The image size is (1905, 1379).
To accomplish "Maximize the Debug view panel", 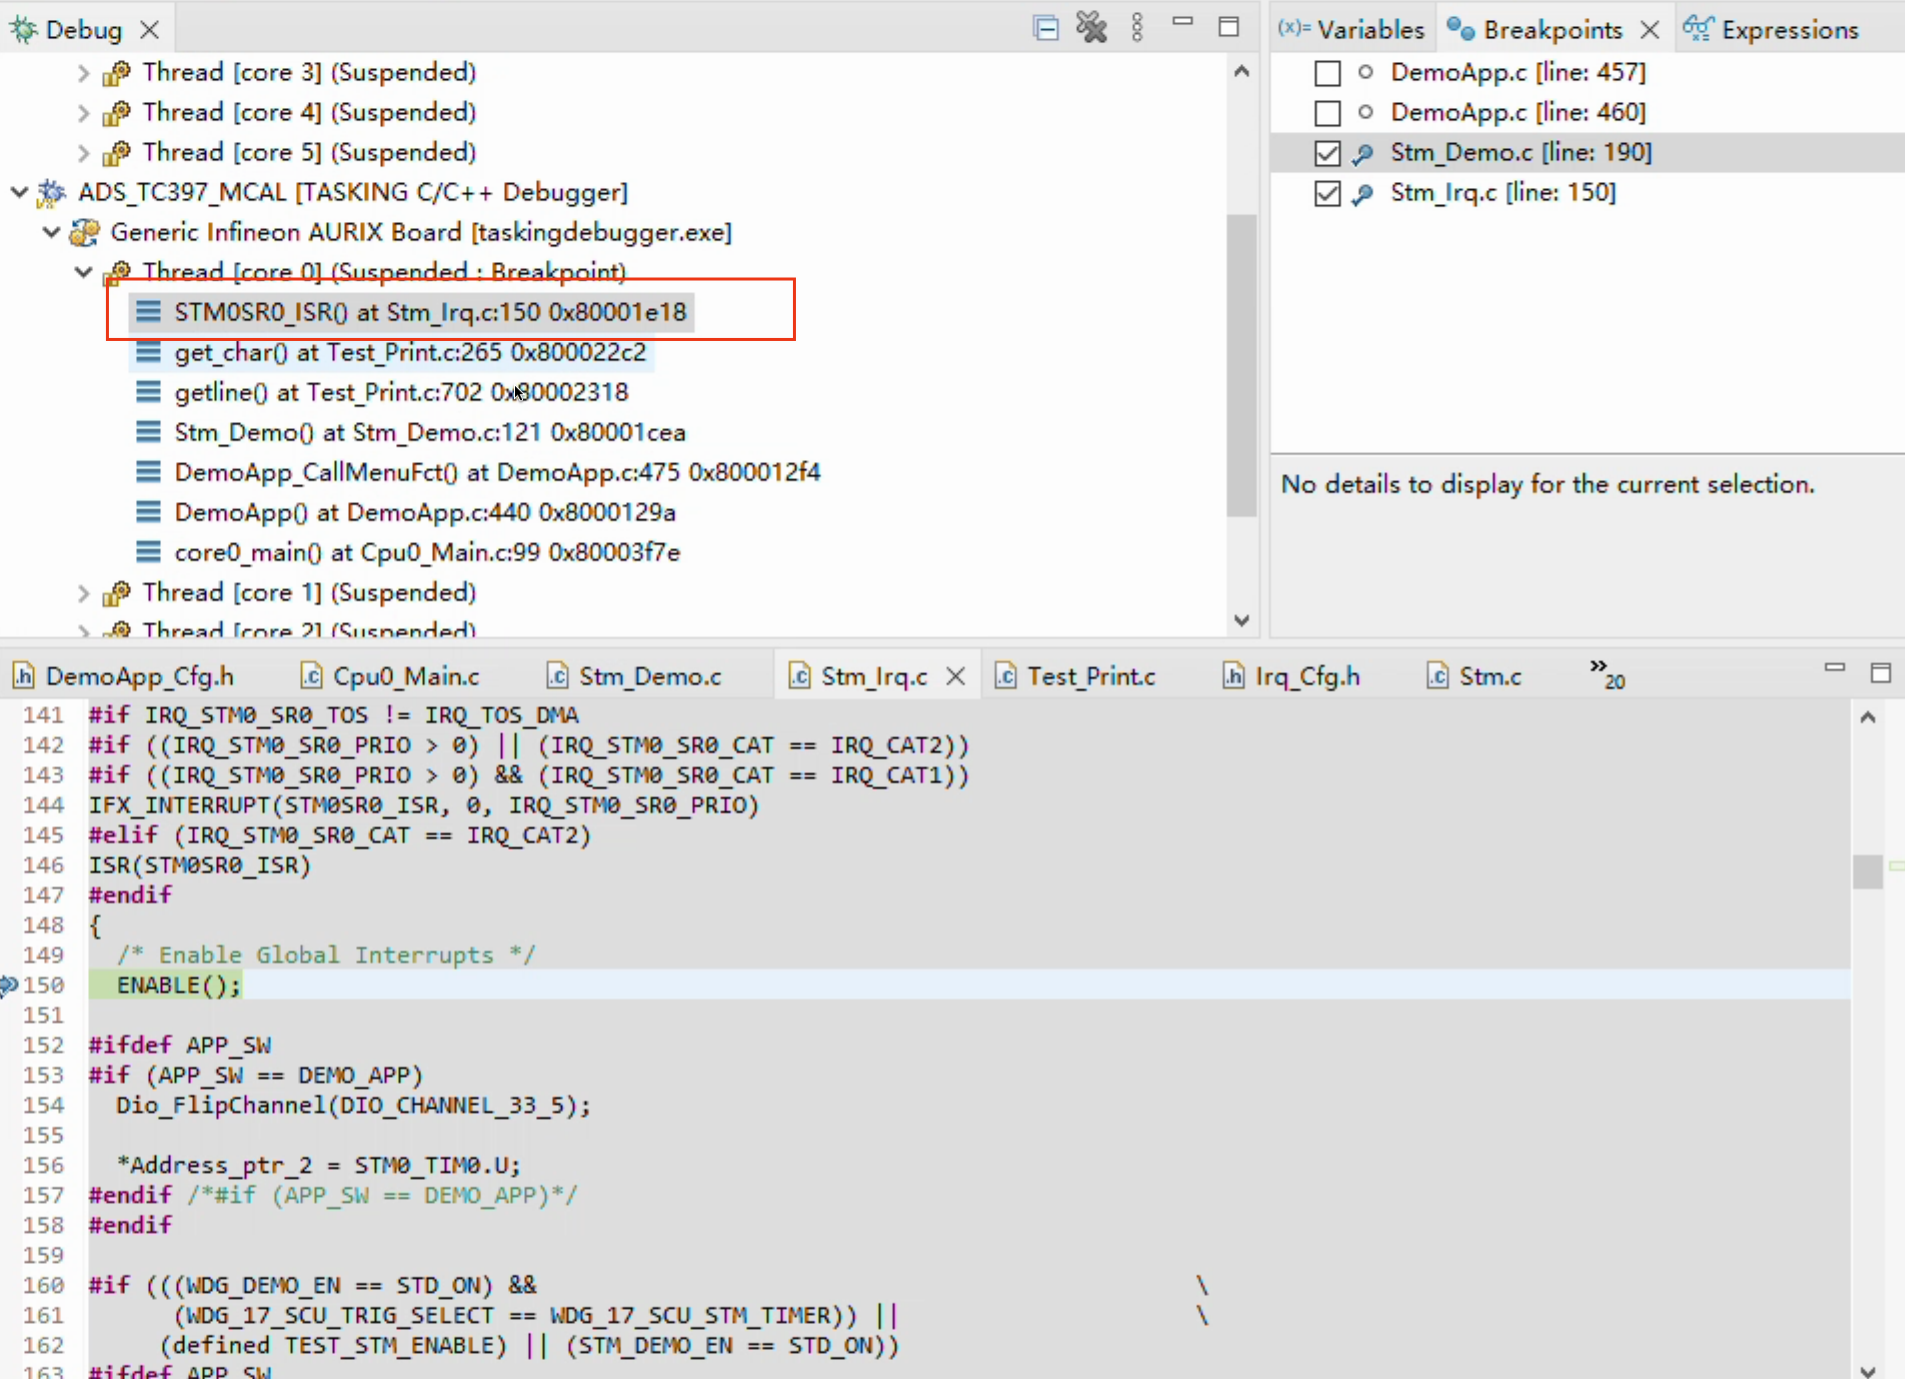I will [1229, 27].
